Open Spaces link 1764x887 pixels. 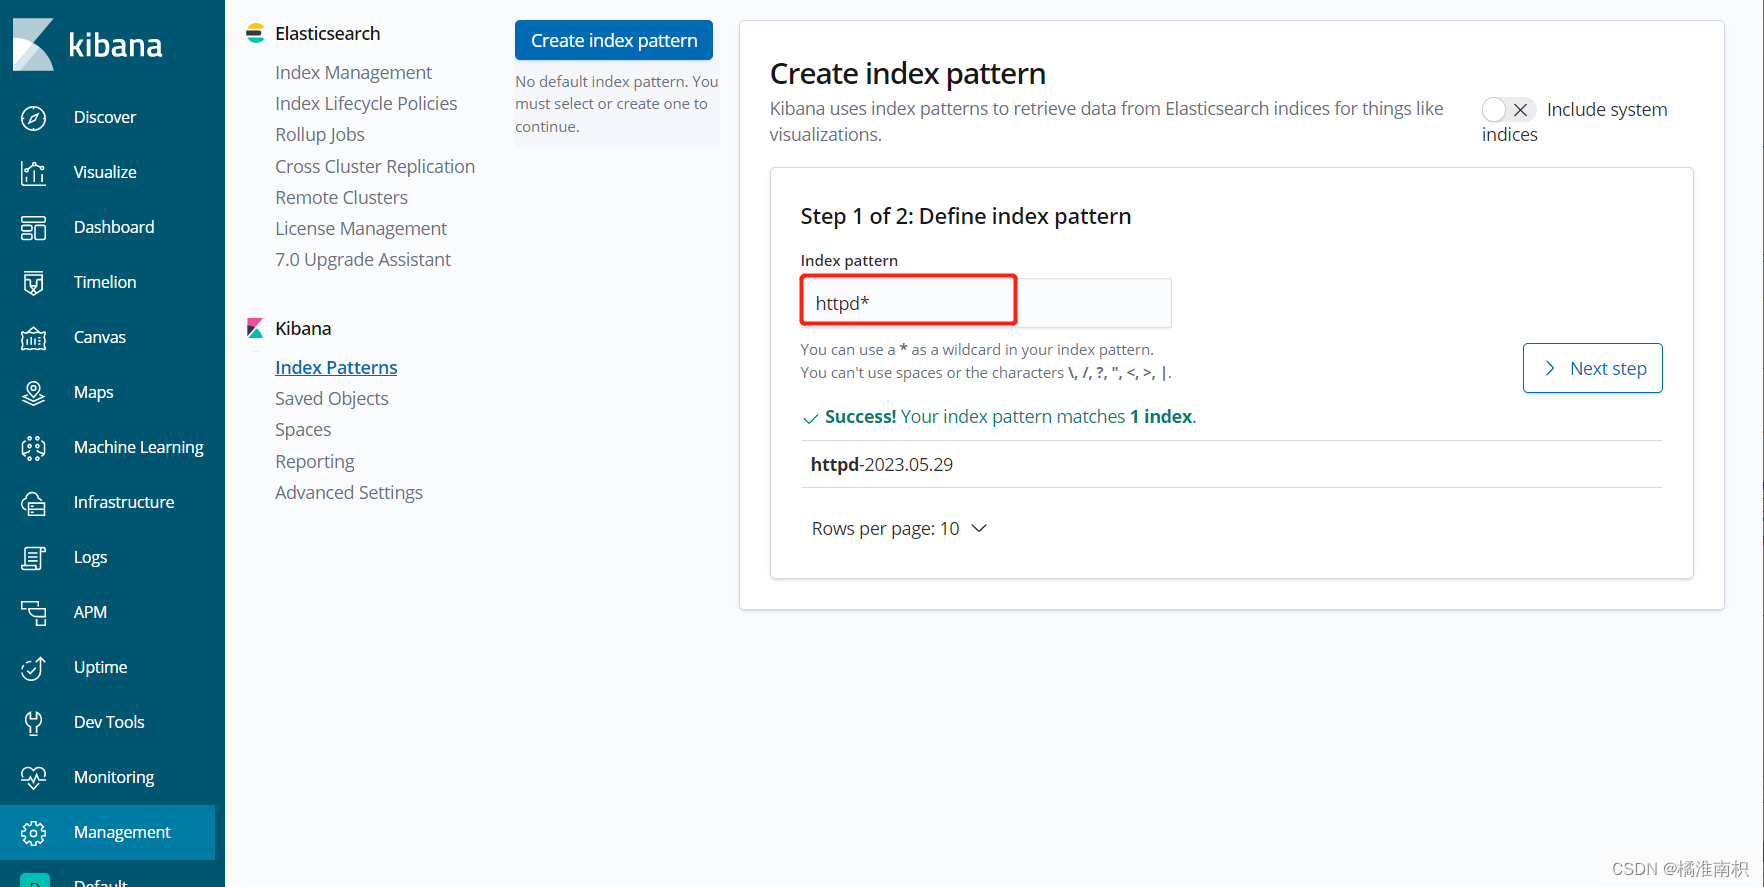[x=303, y=429]
